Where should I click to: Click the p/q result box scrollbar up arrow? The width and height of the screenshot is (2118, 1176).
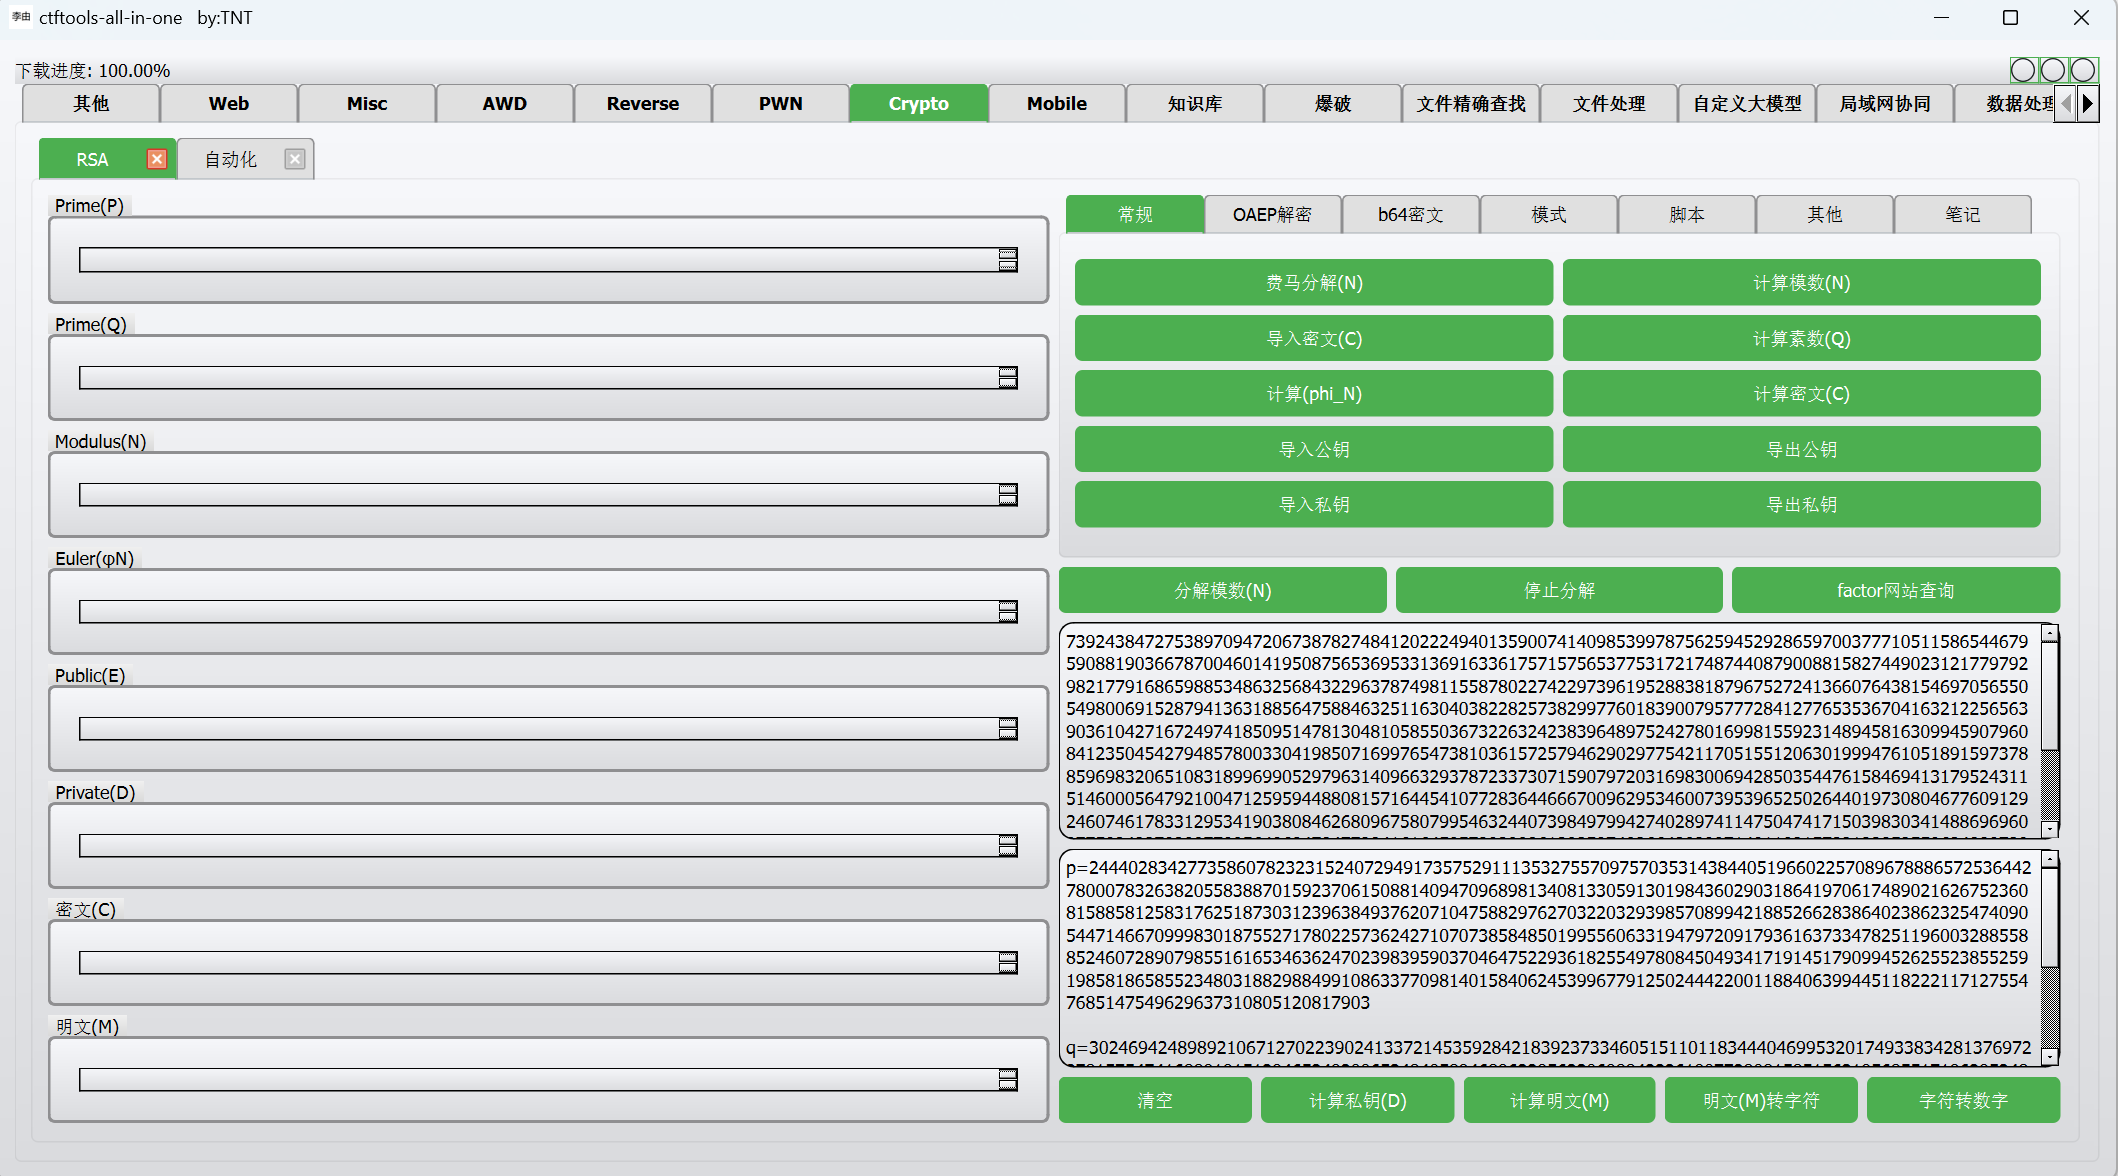pos(2050,860)
